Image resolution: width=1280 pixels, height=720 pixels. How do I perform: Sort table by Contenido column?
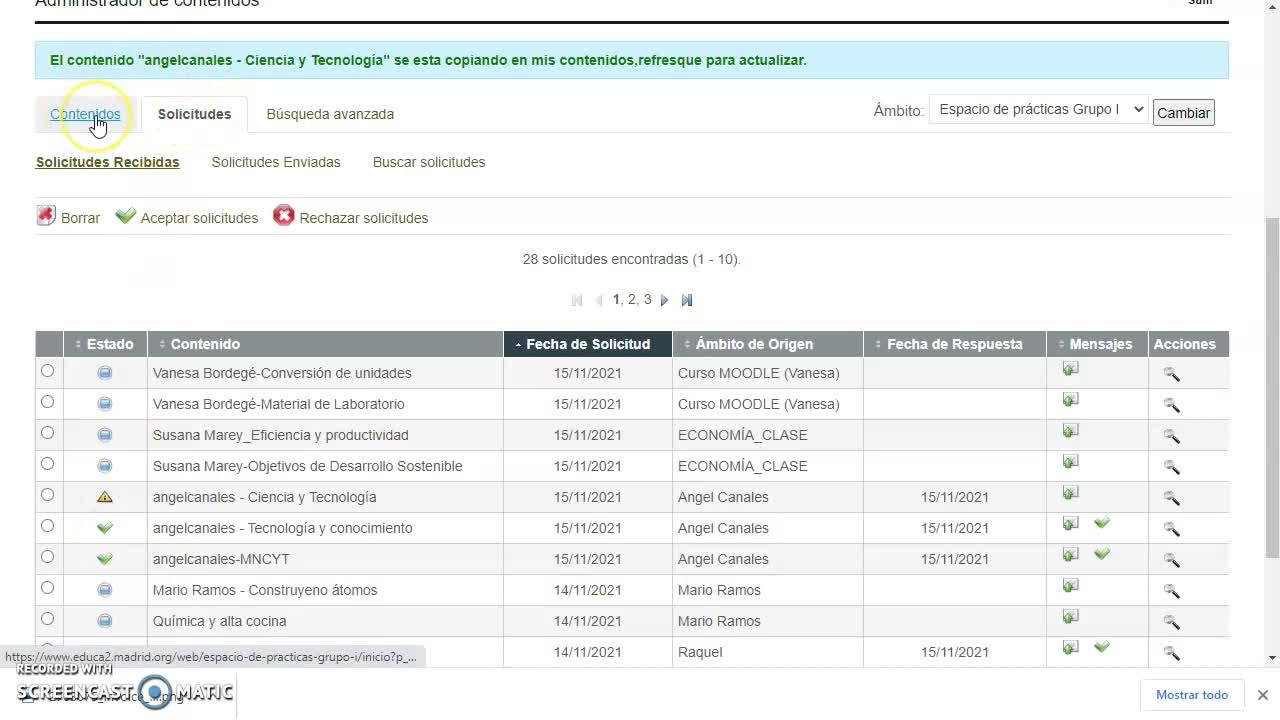click(325, 344)
